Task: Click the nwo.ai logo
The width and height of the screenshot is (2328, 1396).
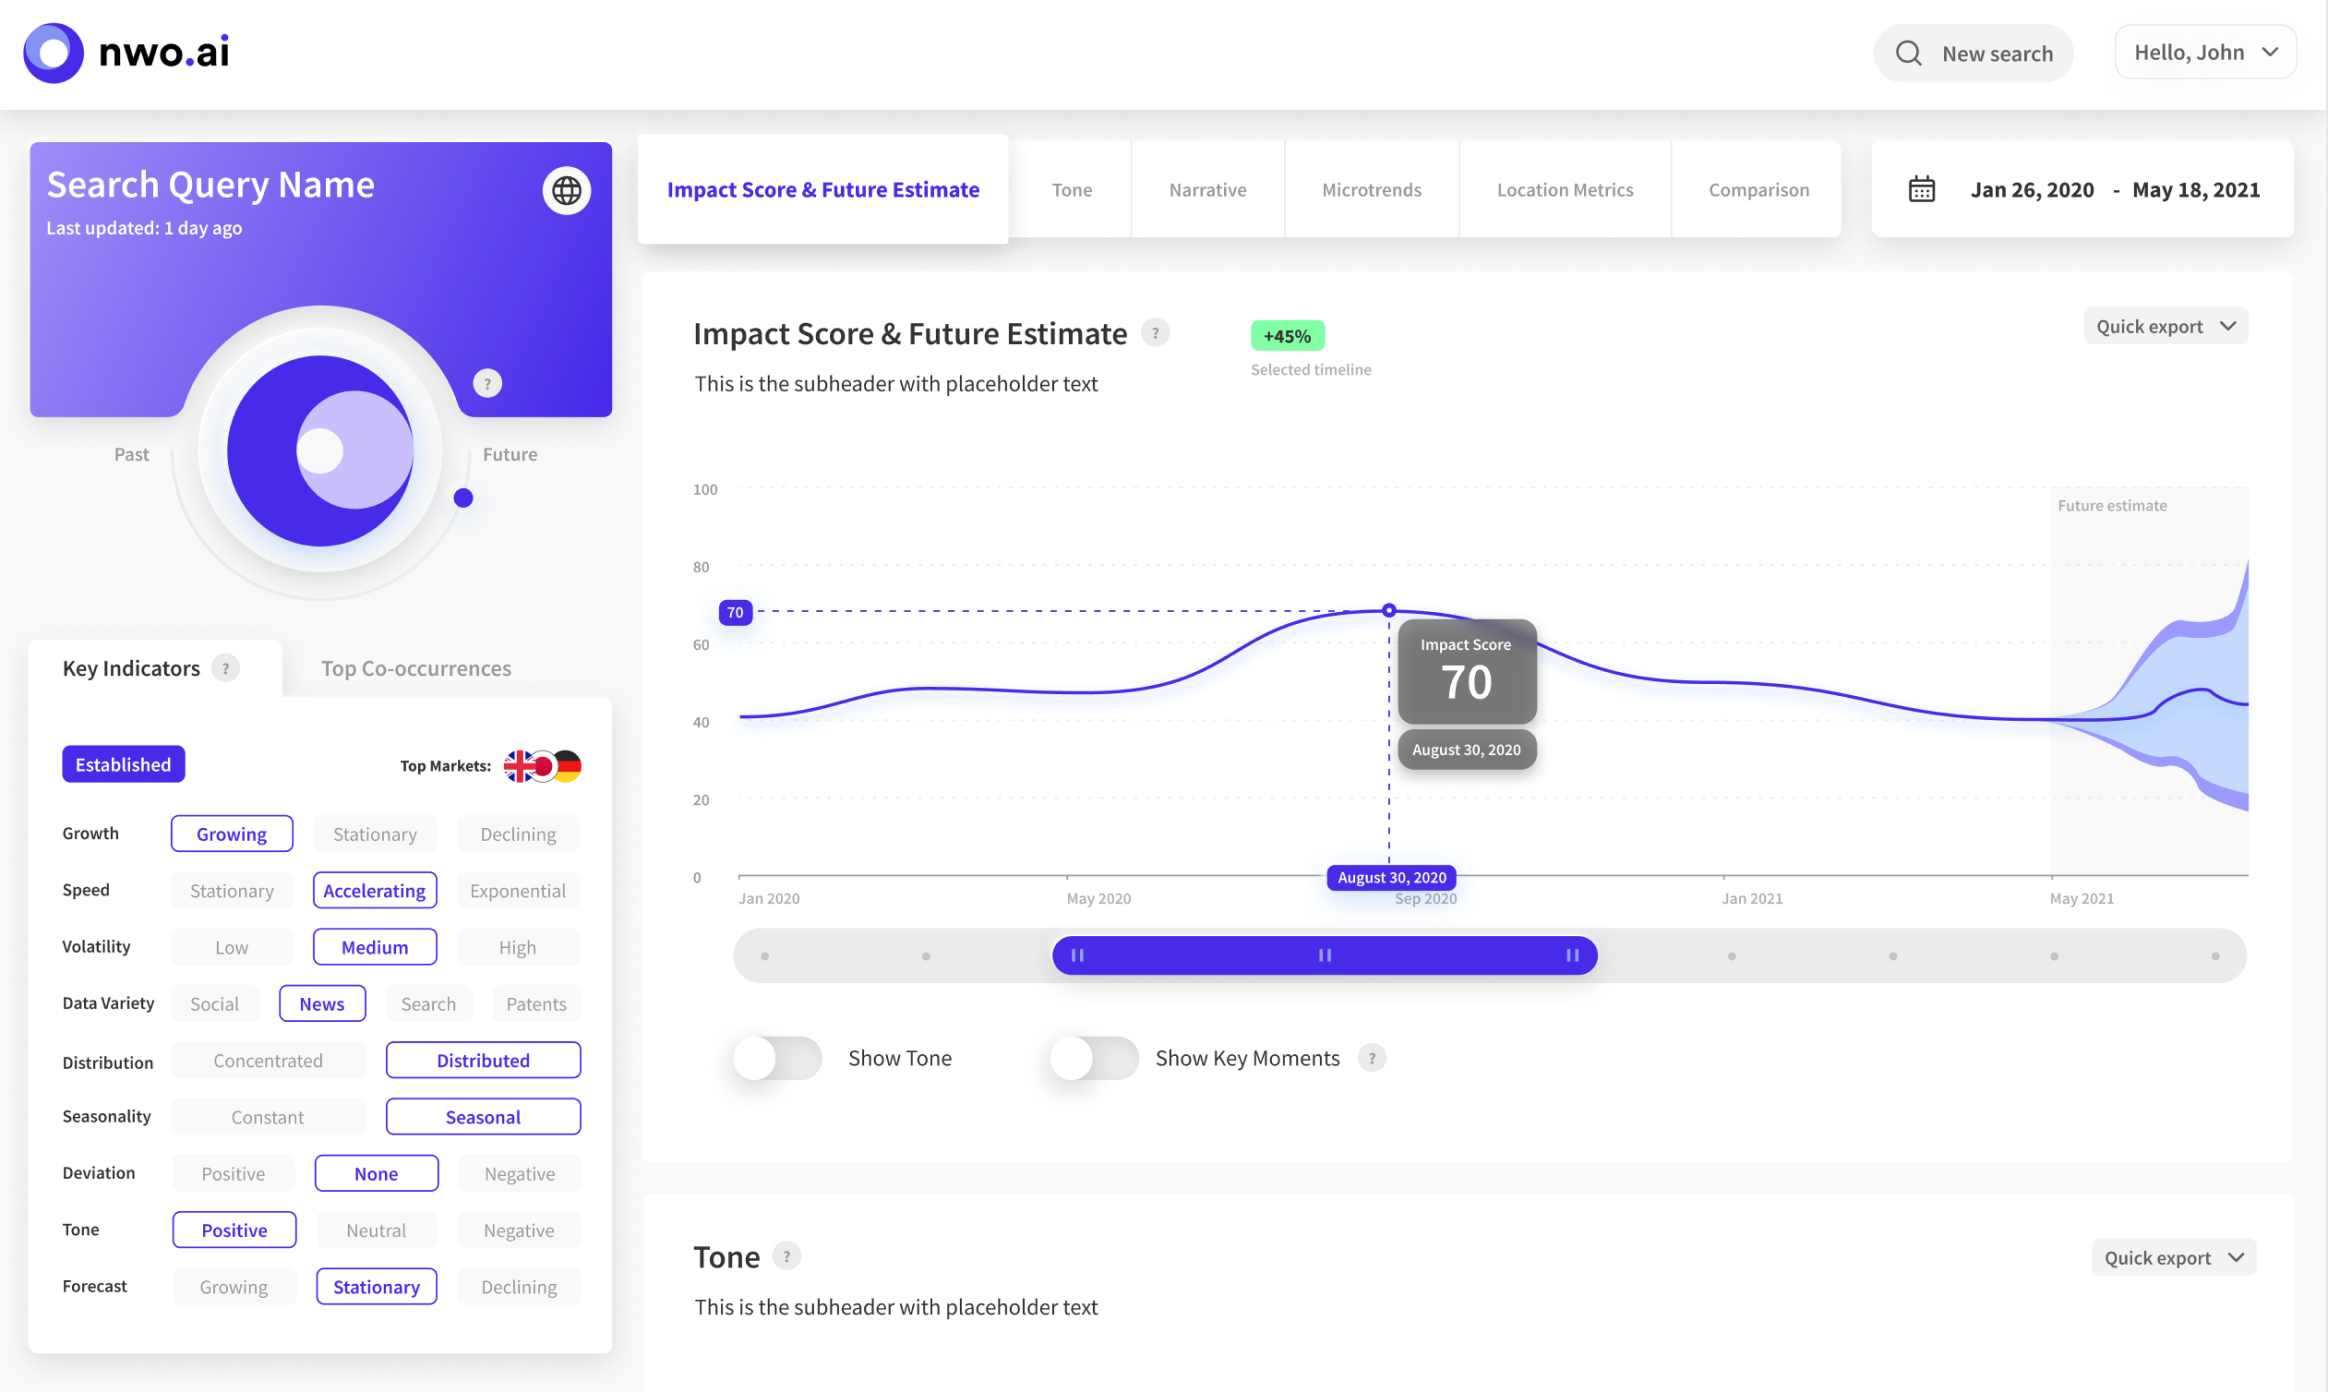Action: click(127, 53)
